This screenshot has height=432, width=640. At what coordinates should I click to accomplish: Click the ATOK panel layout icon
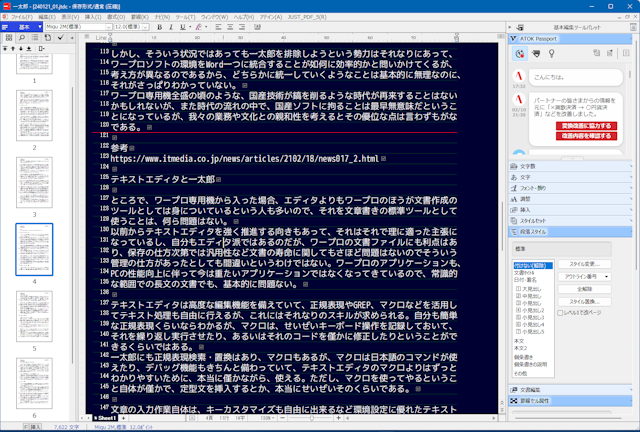[x=626, y=53]
